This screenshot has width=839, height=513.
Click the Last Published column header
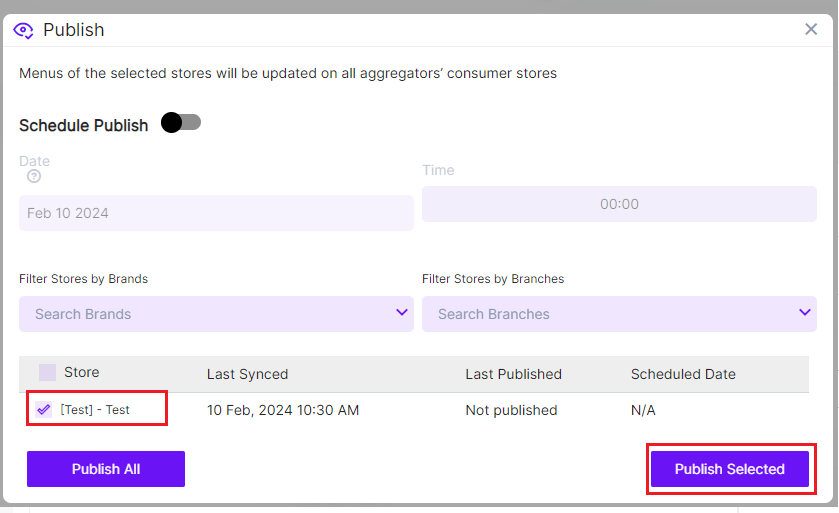[x=513, y=374]
